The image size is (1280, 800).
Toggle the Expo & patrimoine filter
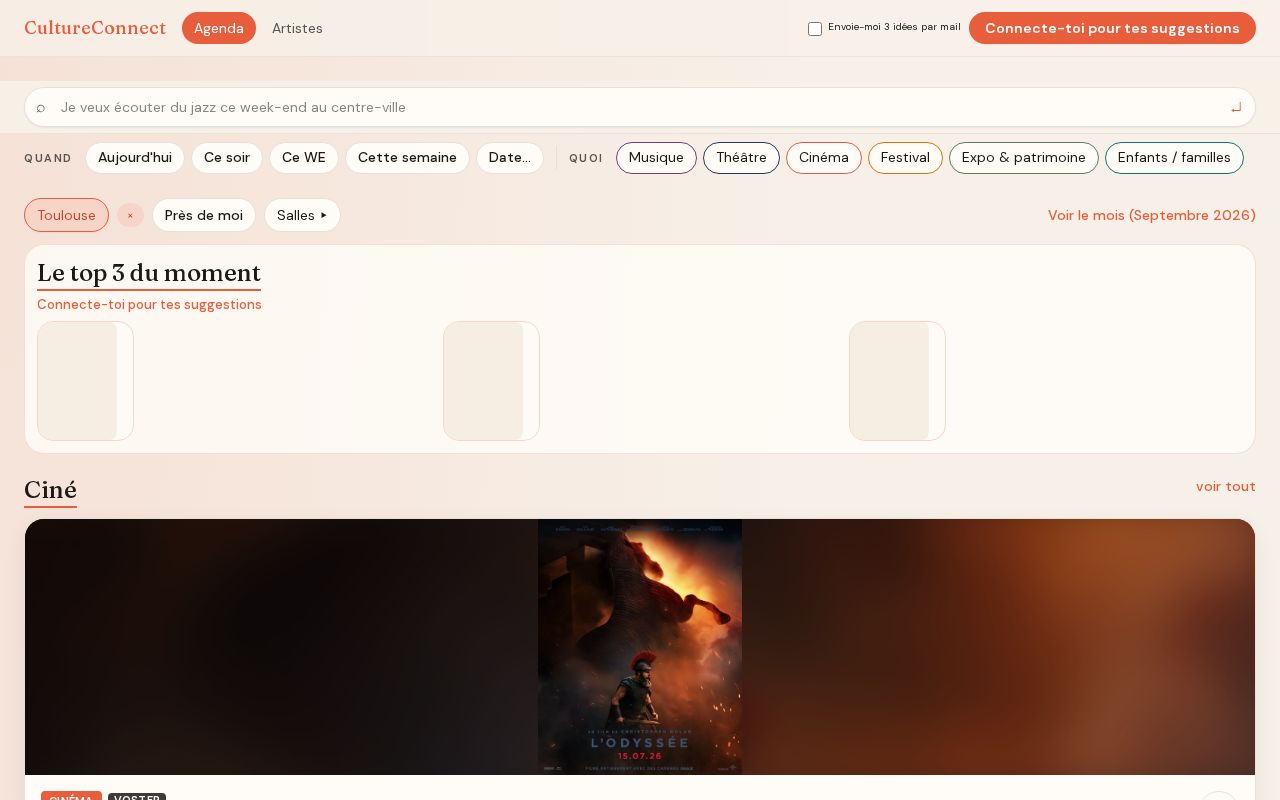[x=1024, y=158]
